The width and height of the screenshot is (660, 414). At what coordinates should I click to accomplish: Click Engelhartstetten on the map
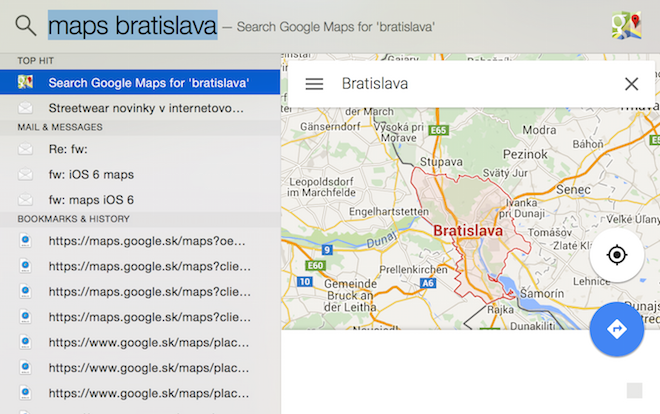click(389, 212)
